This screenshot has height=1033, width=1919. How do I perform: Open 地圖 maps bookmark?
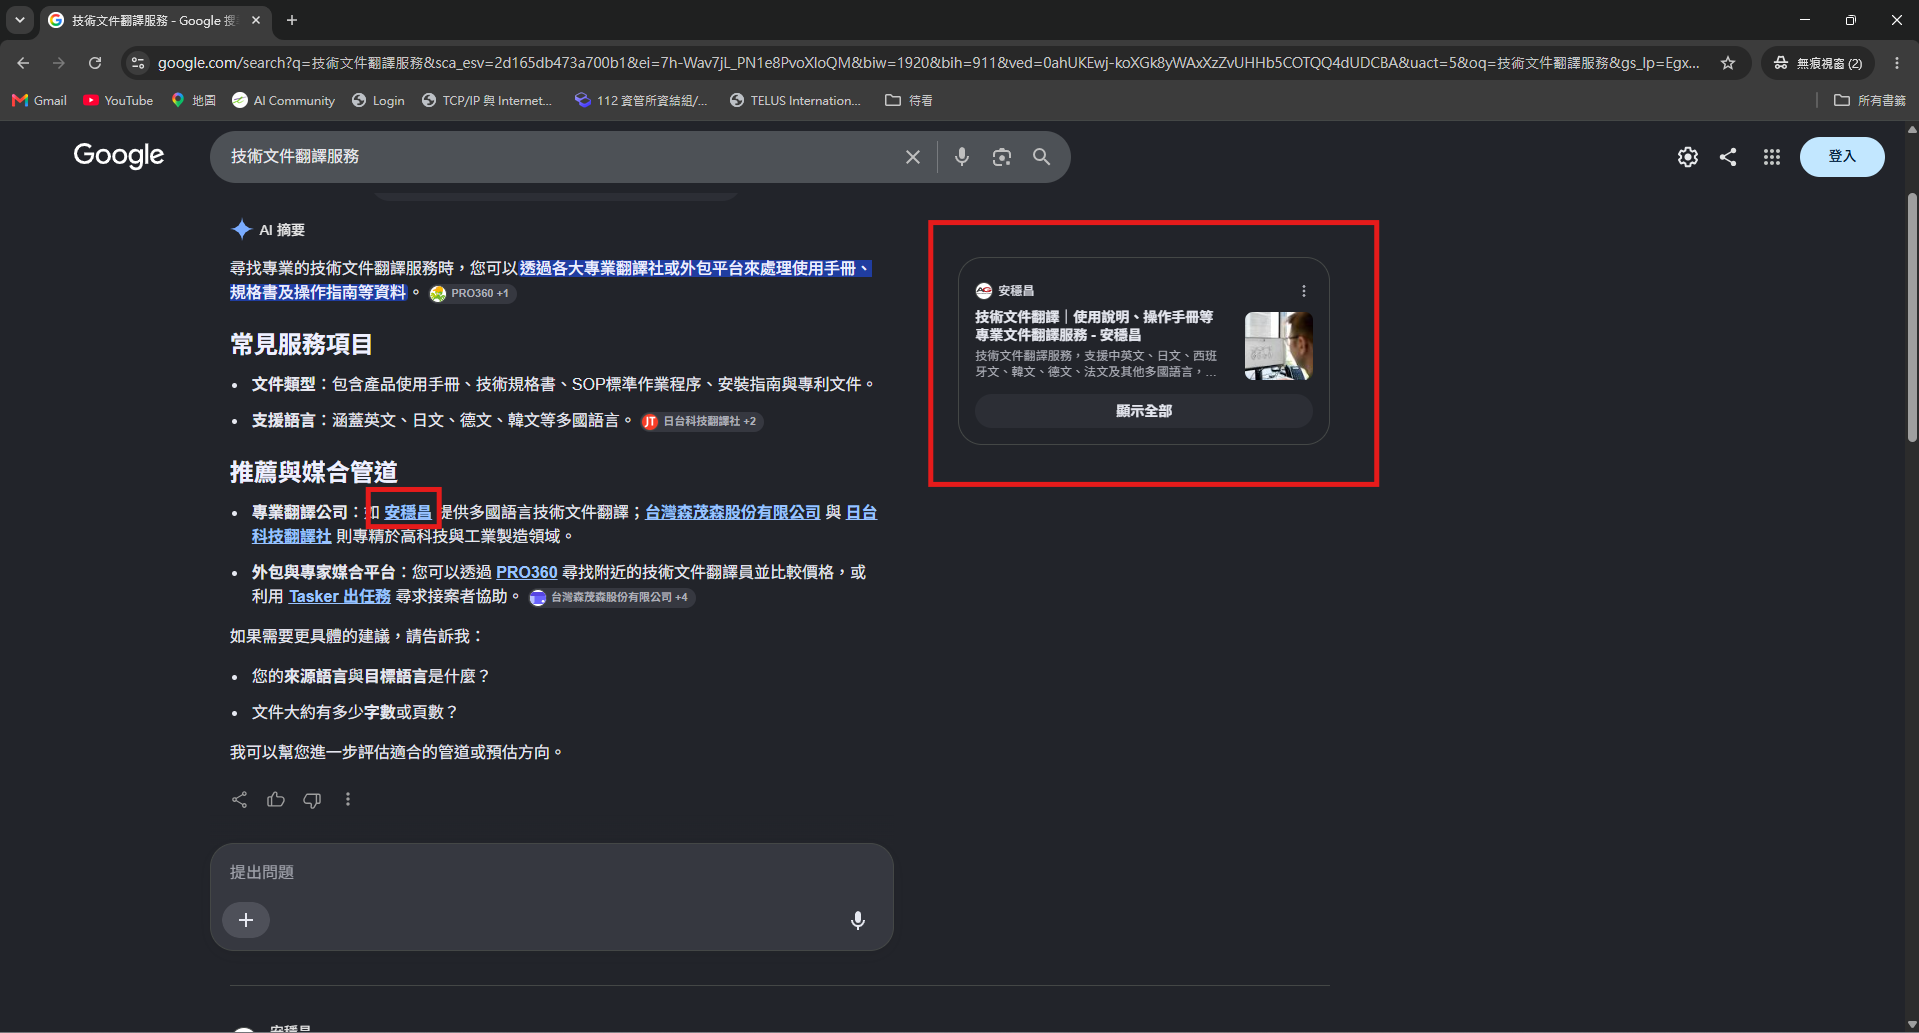pyautogui.click(x=194, y=100)
